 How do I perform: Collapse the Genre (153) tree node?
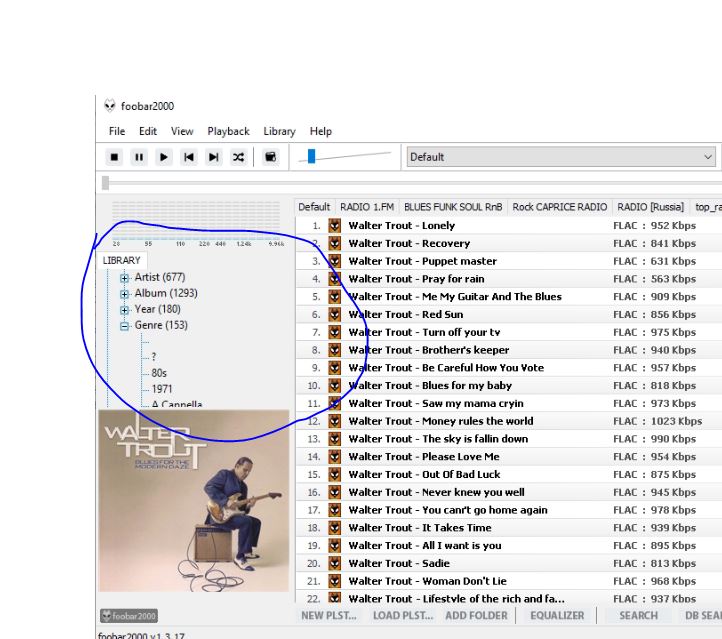(125, 326)
